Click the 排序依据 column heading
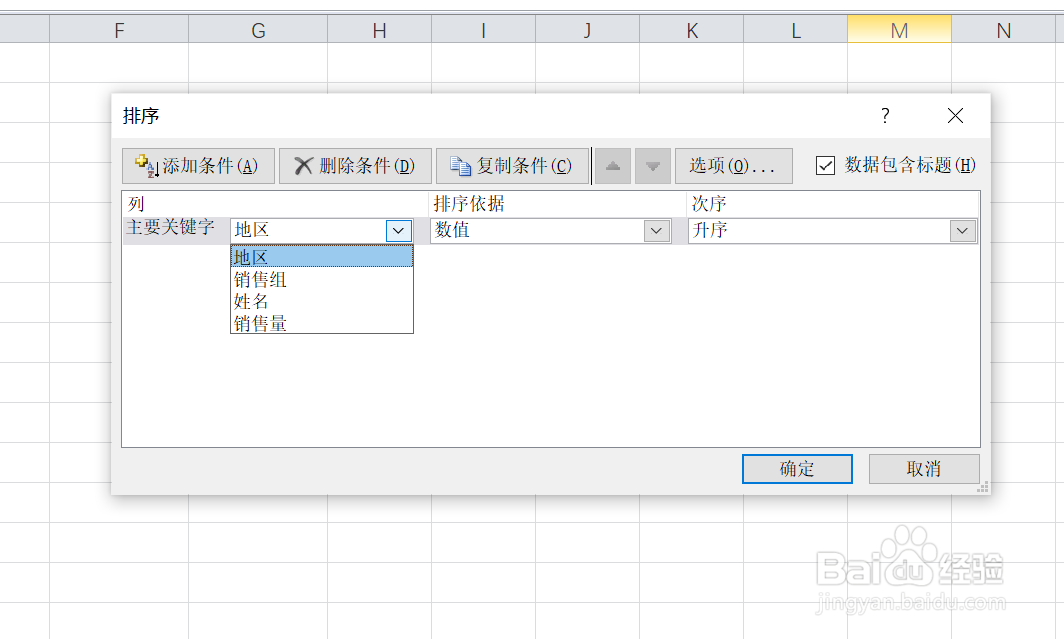 coord(469,204)
